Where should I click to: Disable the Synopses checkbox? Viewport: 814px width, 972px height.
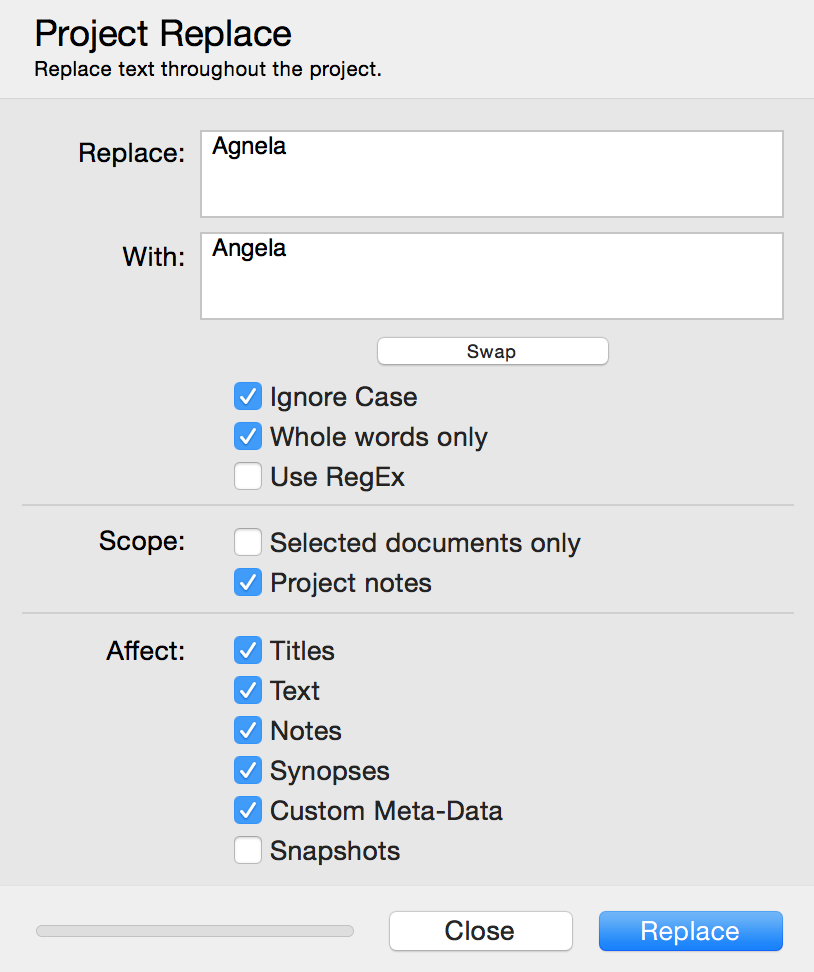(x=247, y=771)
